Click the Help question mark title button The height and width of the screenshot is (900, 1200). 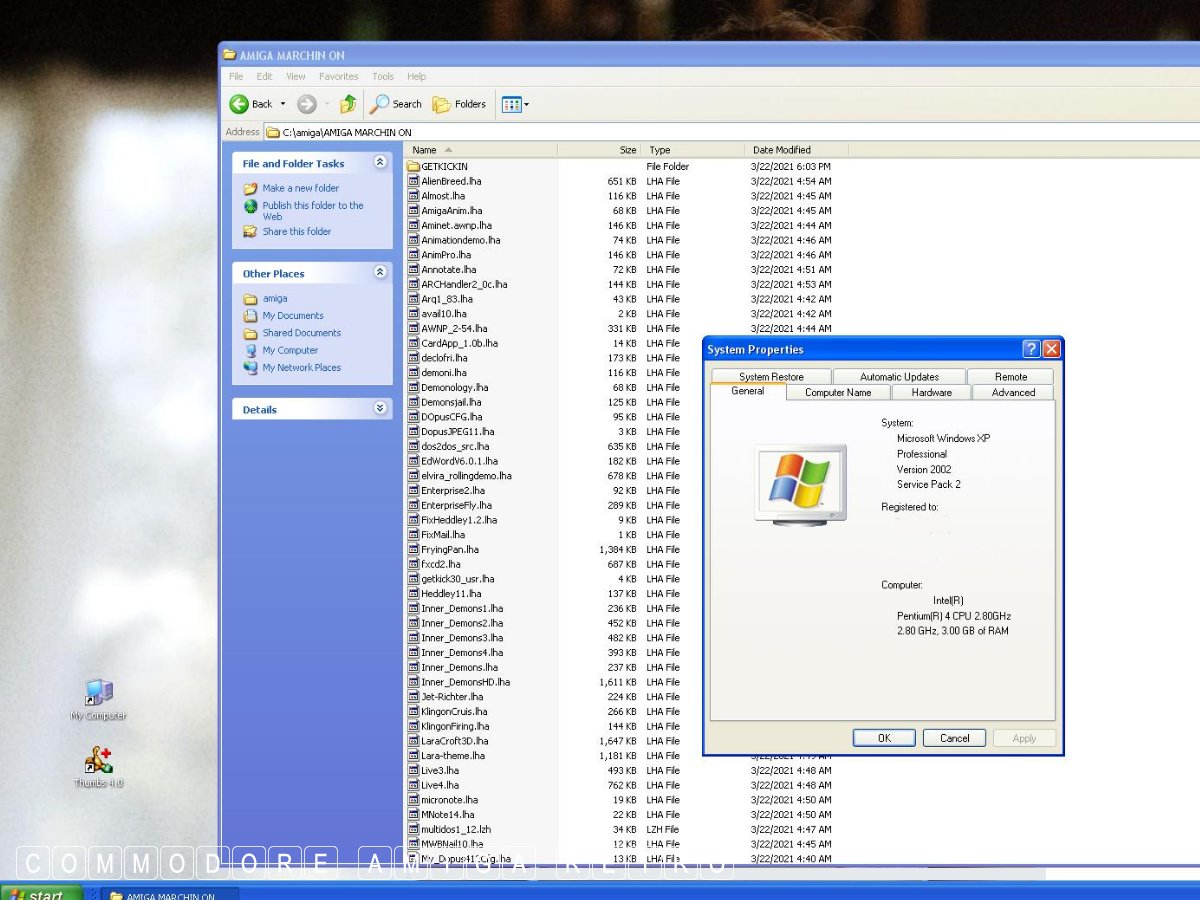coord(1031,349)
